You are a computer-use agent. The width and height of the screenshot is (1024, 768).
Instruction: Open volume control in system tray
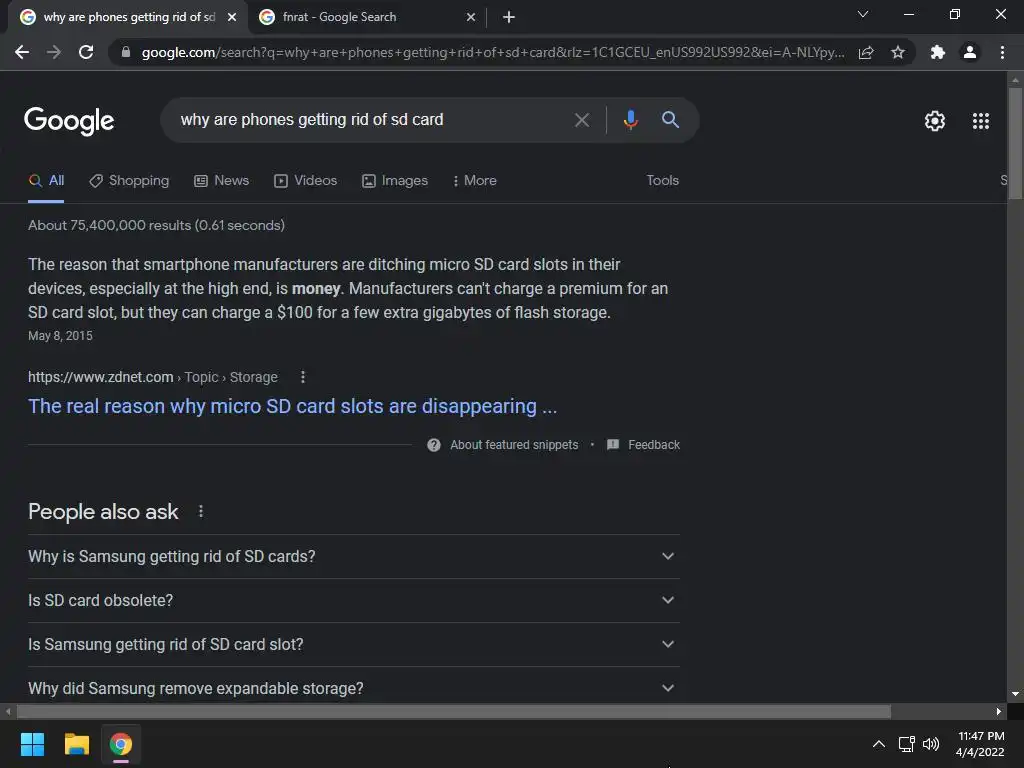931,744
